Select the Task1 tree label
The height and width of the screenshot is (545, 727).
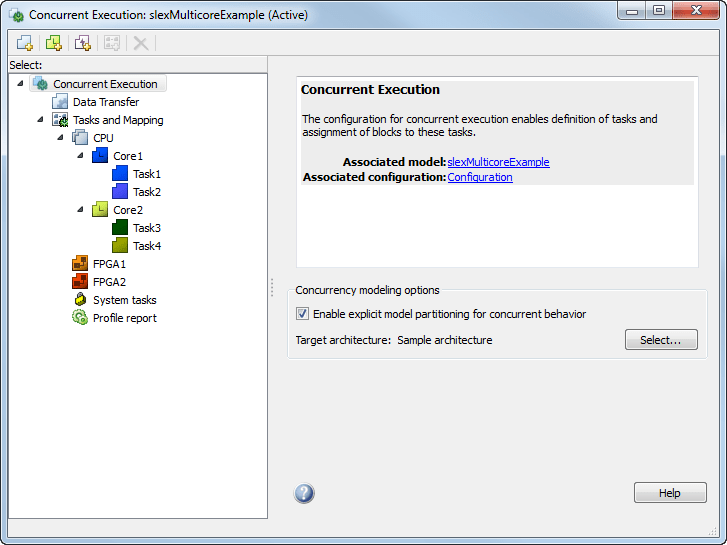[147, 174]
